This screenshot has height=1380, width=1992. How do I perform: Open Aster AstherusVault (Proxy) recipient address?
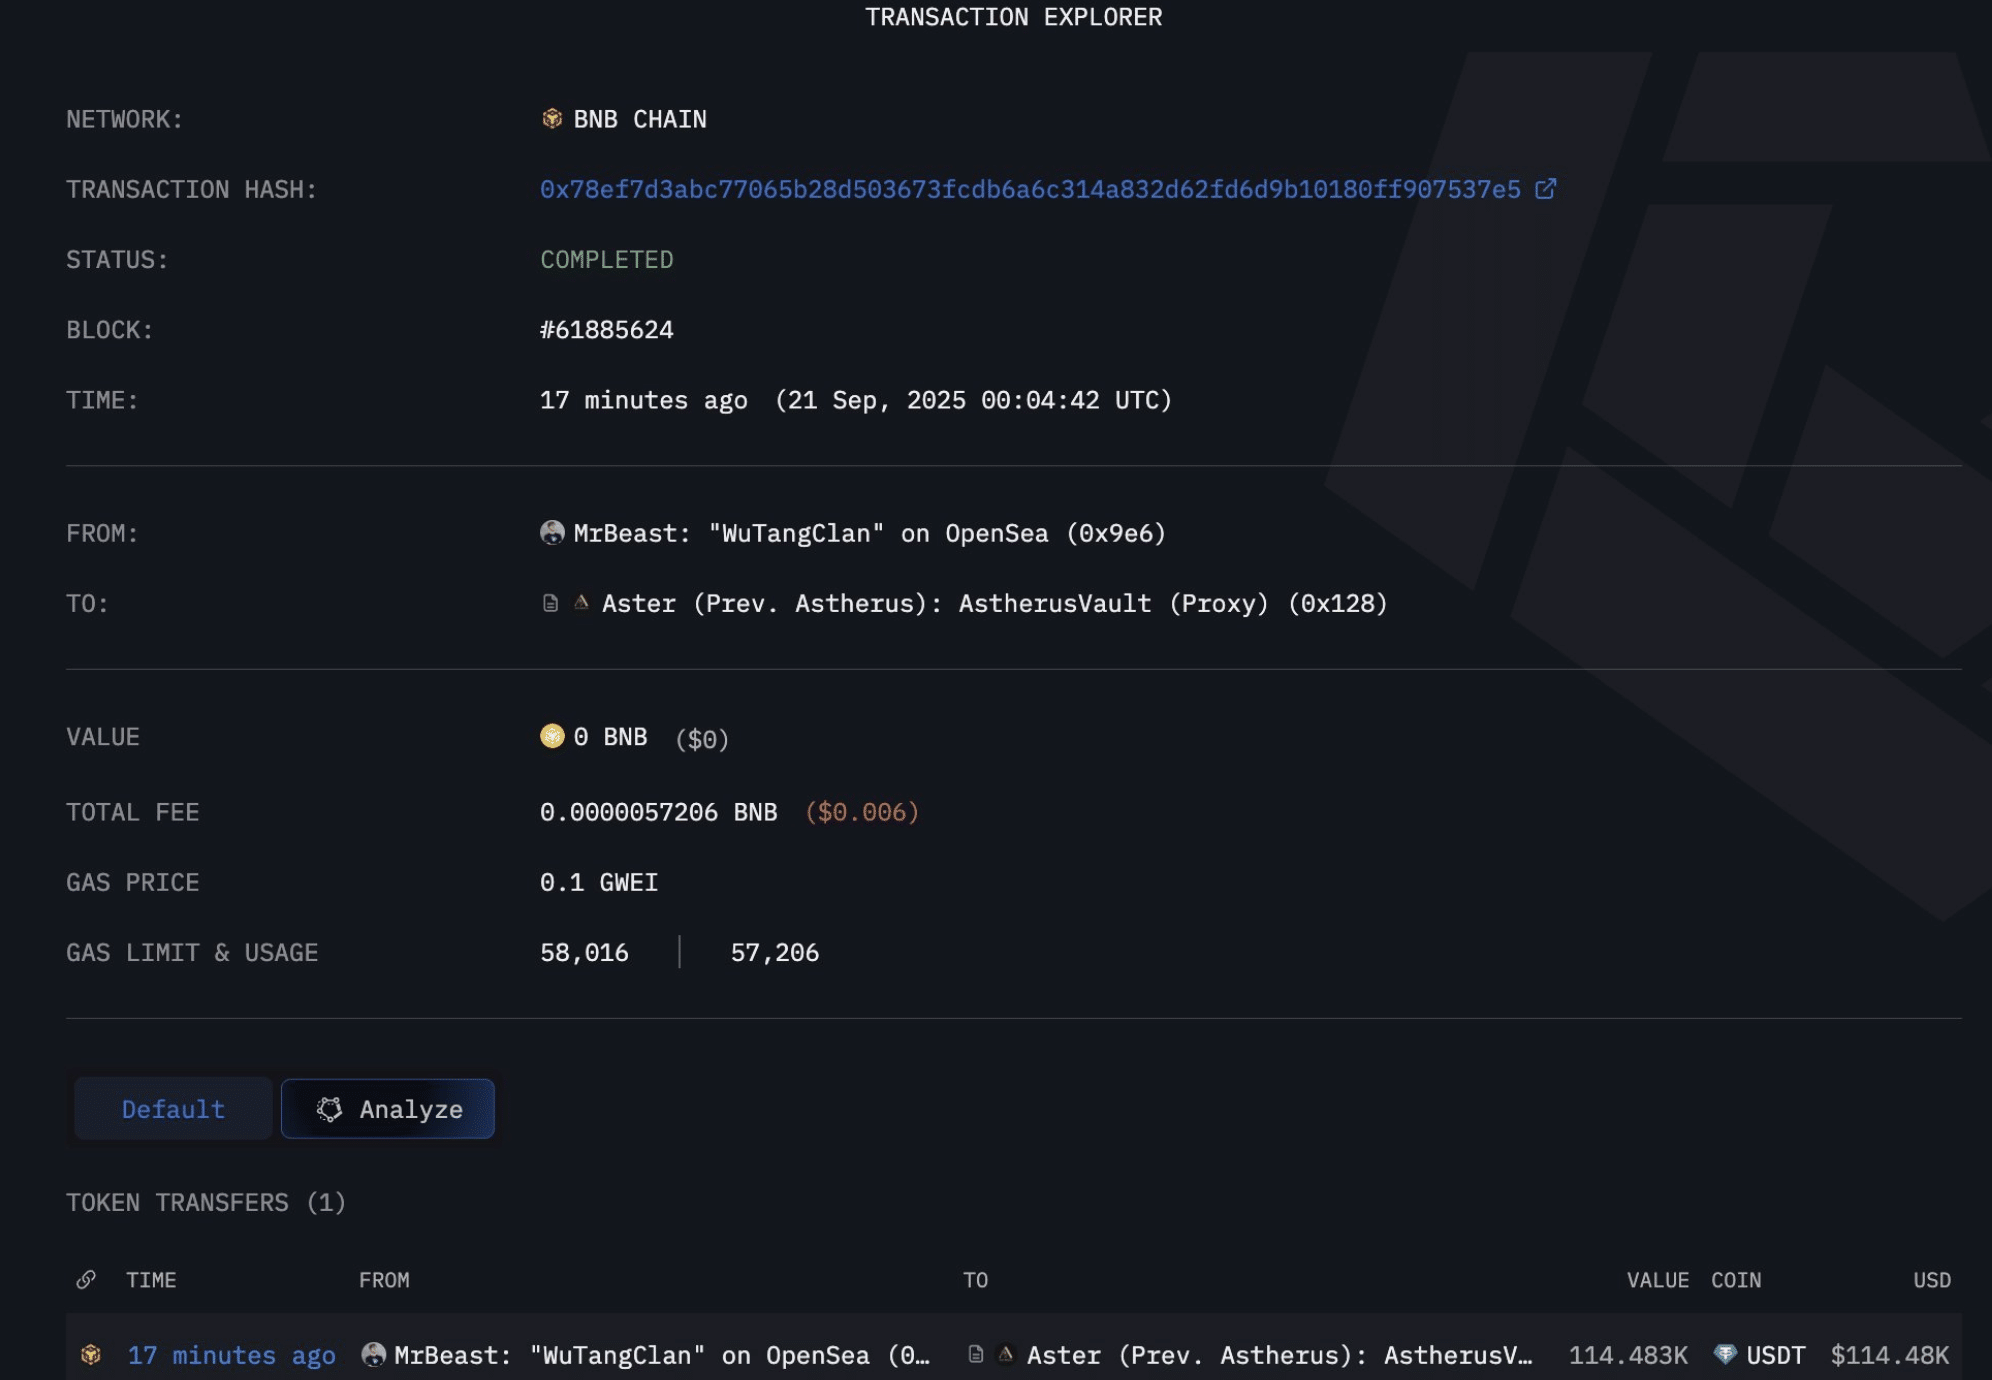click(x=995, y=603)
